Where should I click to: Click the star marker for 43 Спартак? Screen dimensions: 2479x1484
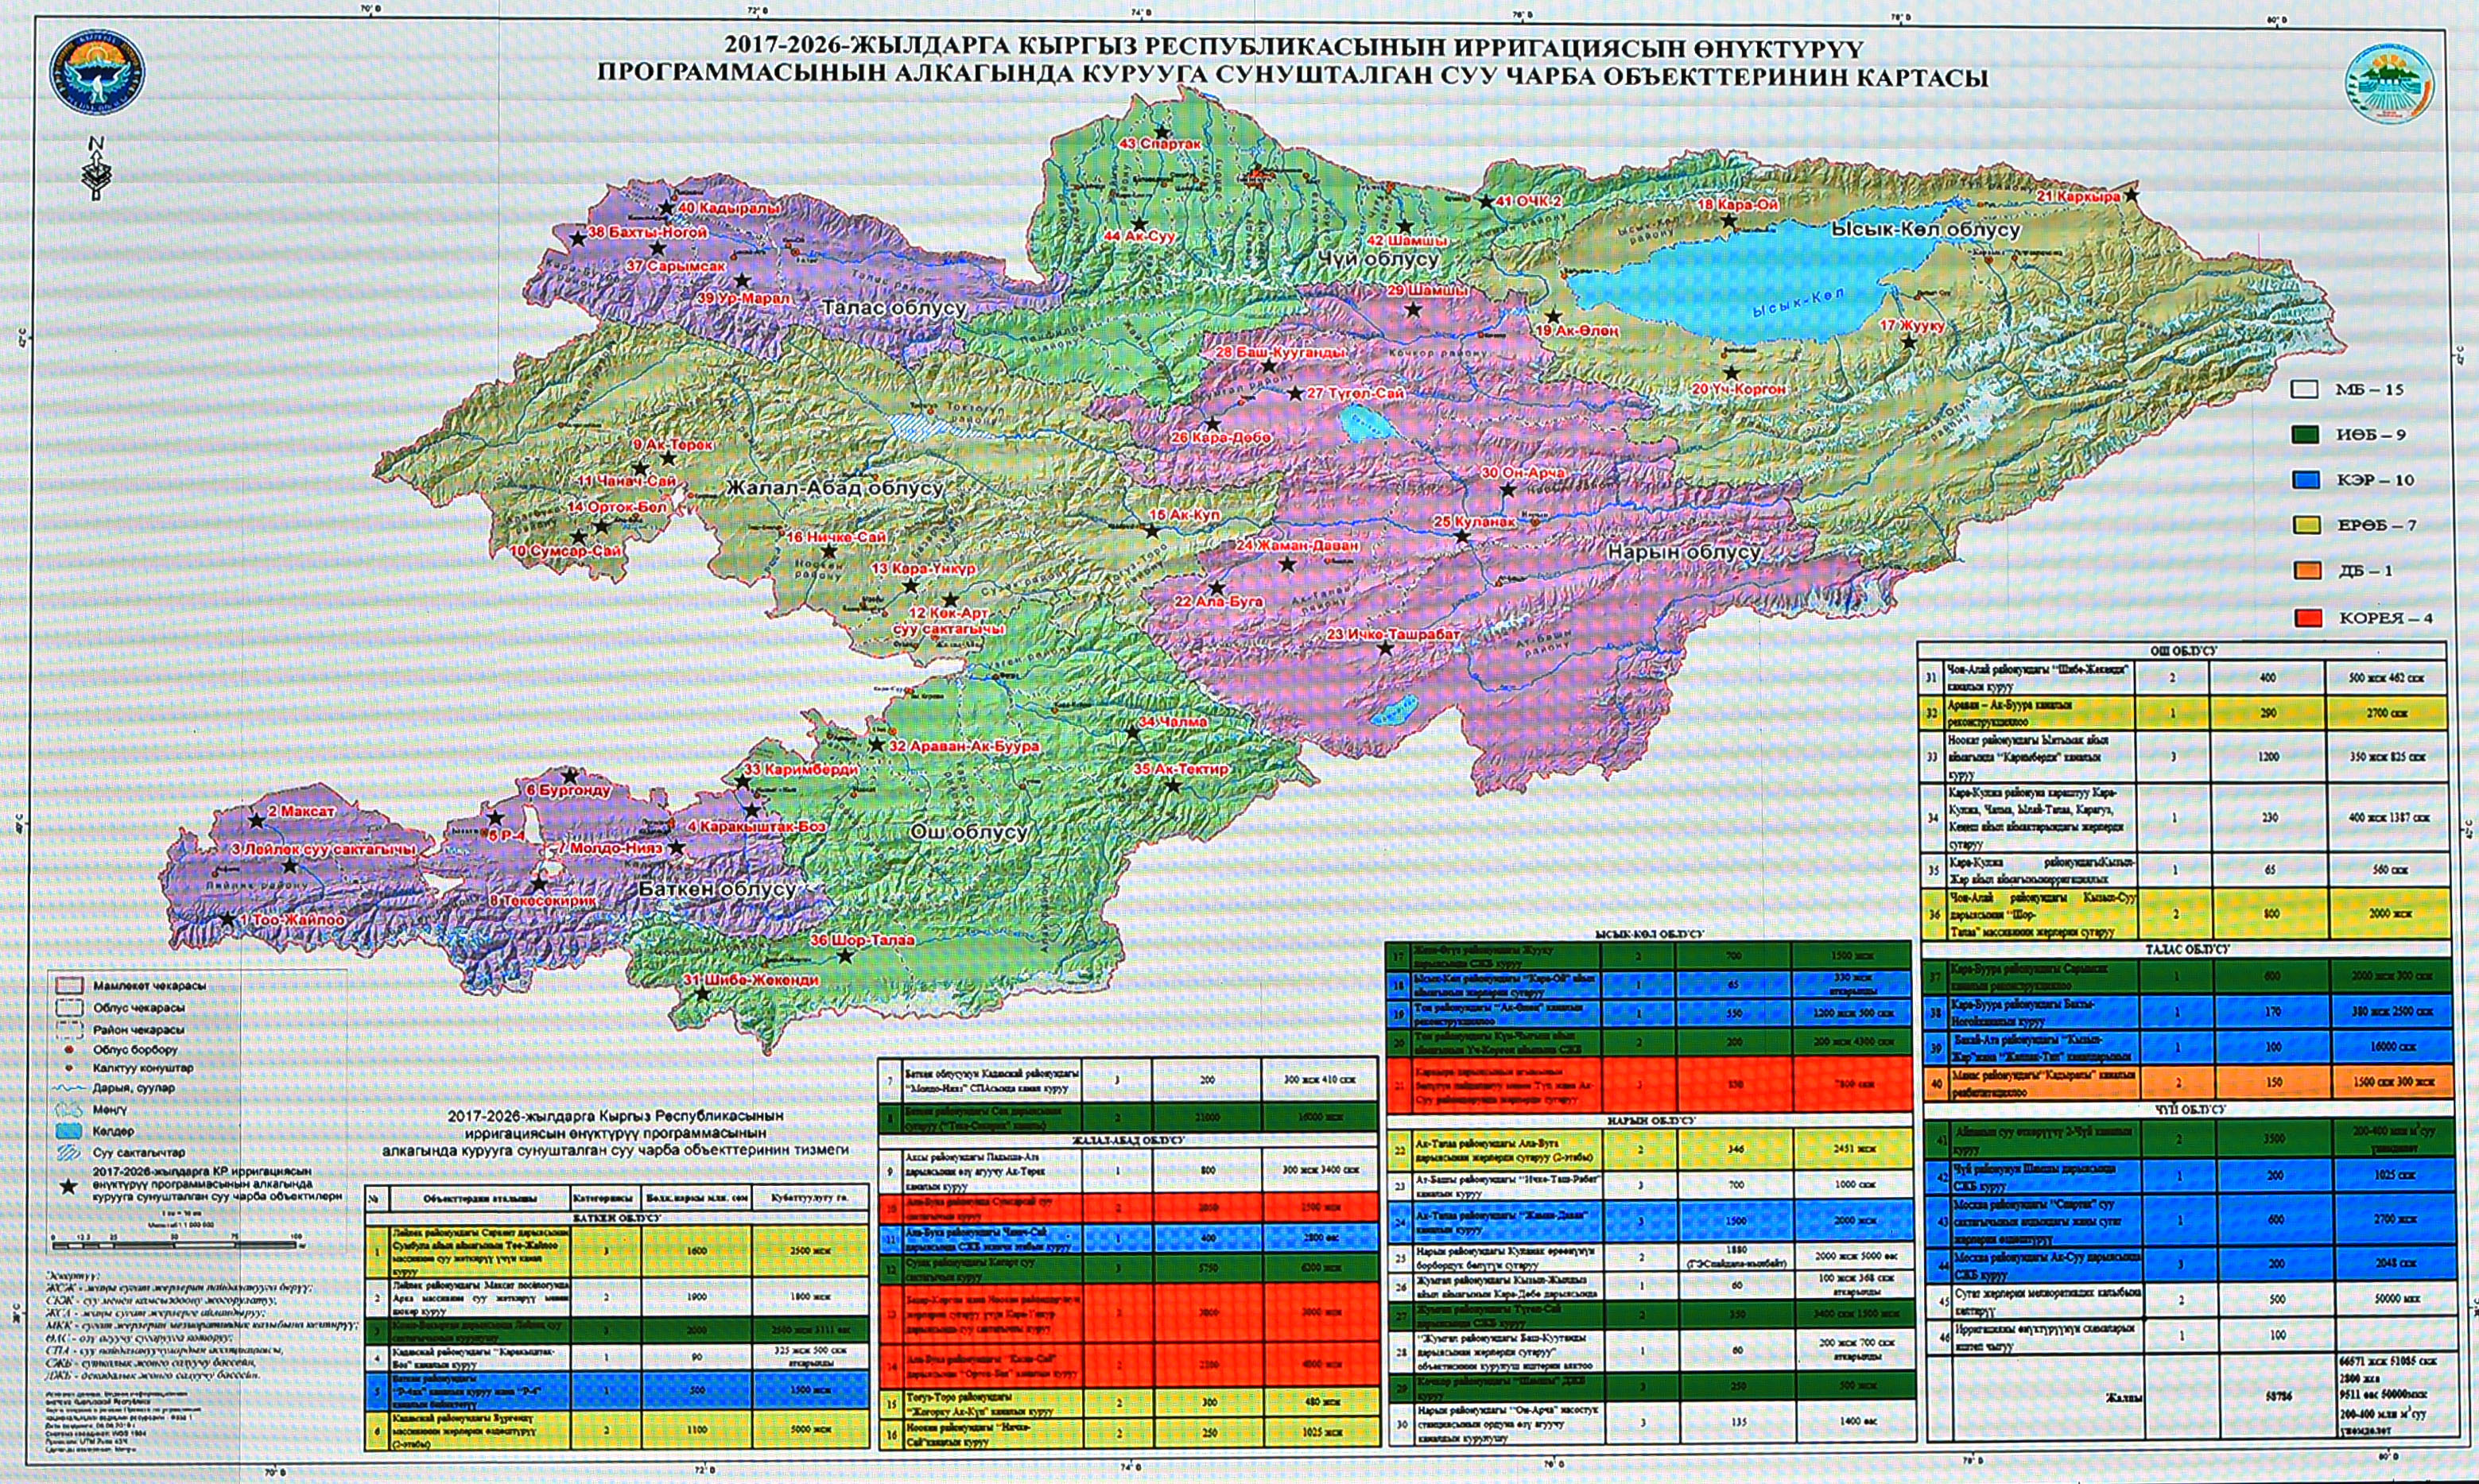click(1162, 131)
